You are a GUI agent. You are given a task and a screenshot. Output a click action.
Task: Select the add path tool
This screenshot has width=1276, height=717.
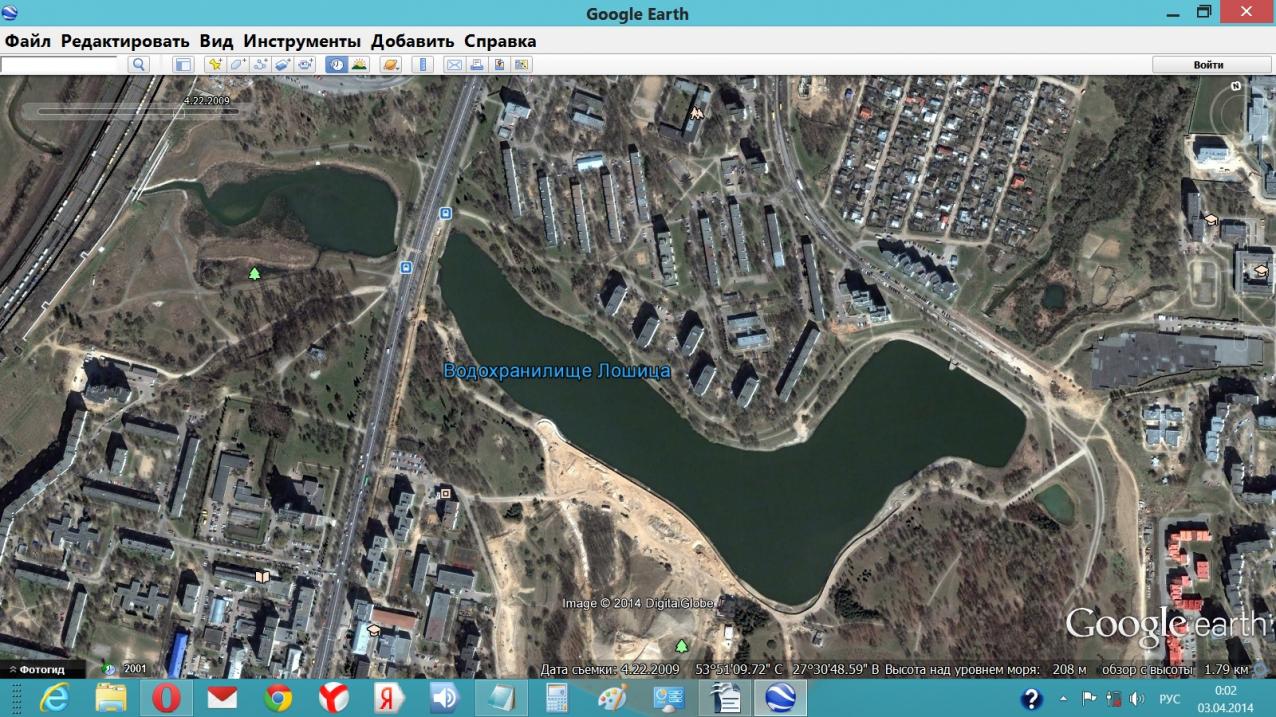[x=260, y=65]
